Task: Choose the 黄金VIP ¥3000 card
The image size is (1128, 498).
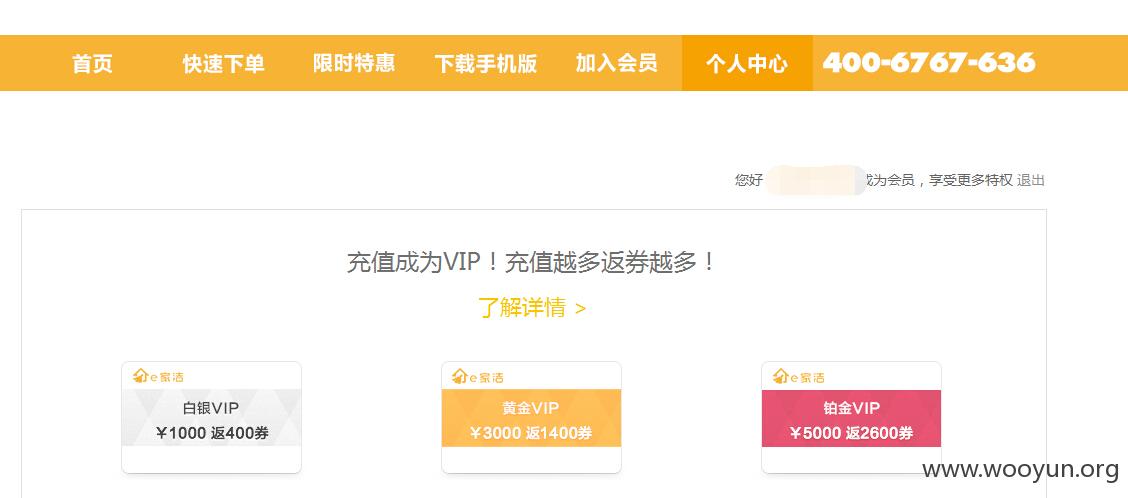Action: click(x=531, y=417)
